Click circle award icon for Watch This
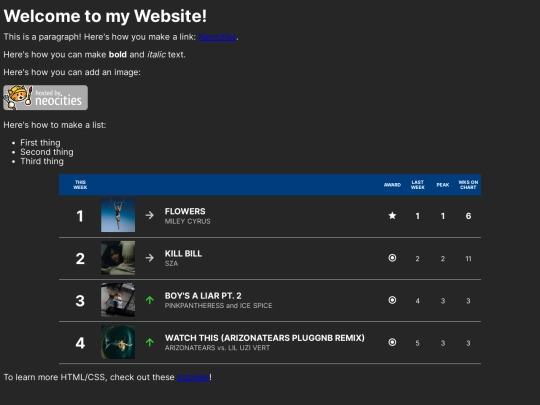The height and width of the screenshot is (405, 540). tap(392, 342)
